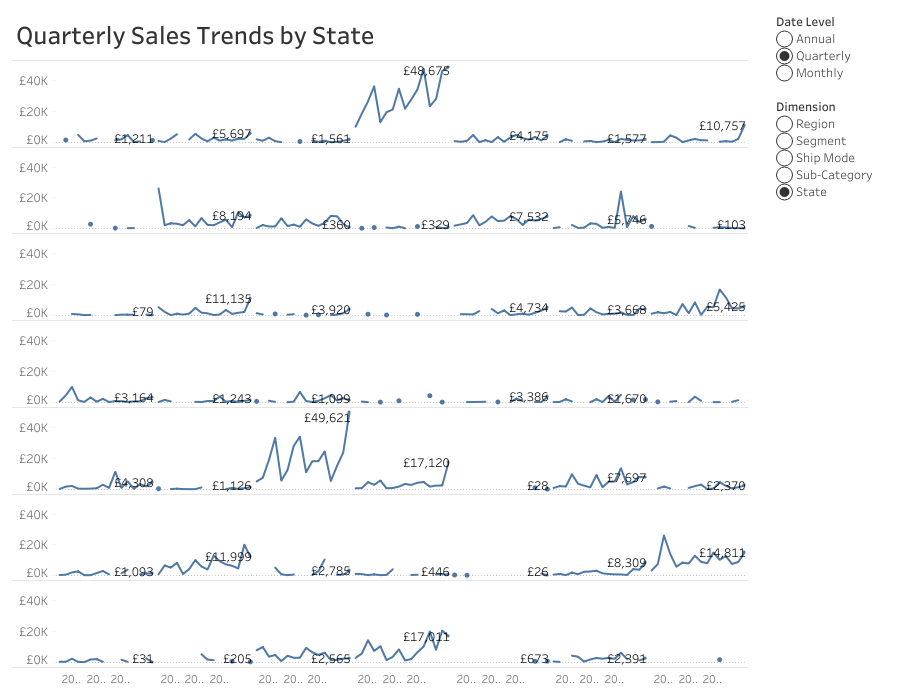Click the £49,621 data label

328,418
